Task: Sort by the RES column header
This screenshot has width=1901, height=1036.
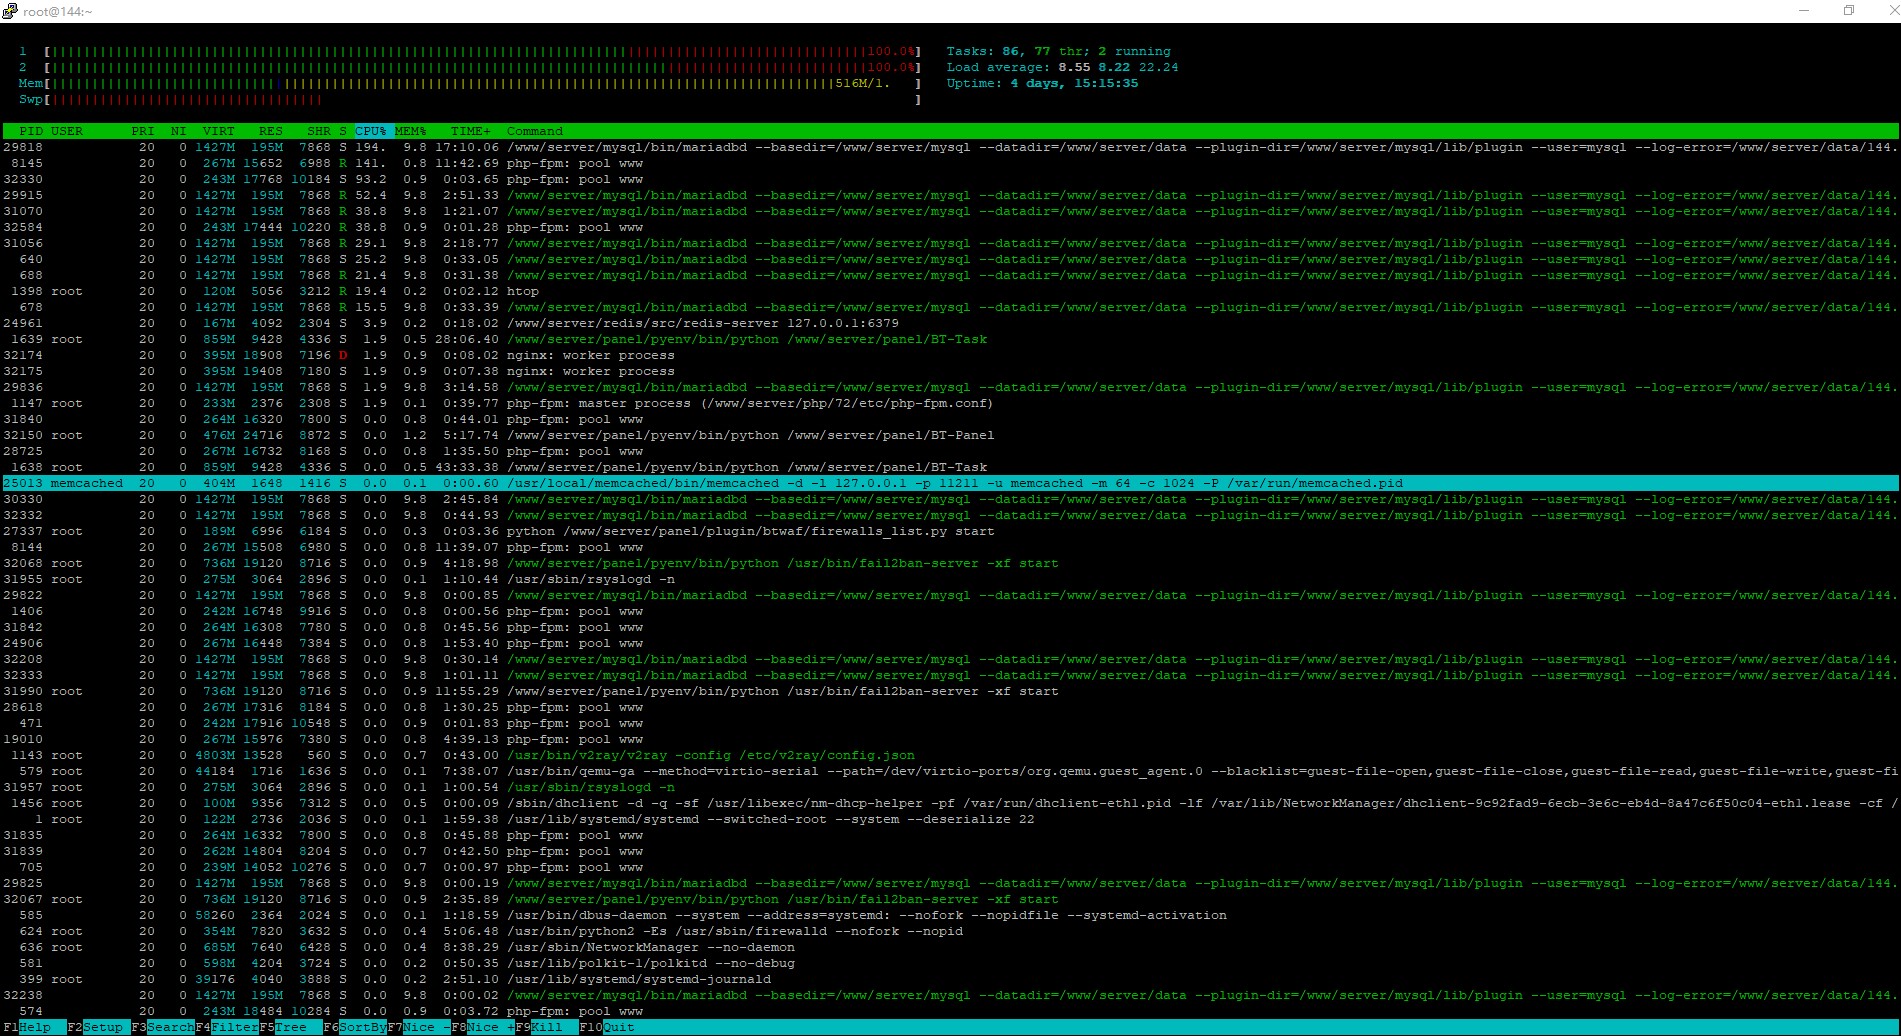Action: [x=271, y=131]
